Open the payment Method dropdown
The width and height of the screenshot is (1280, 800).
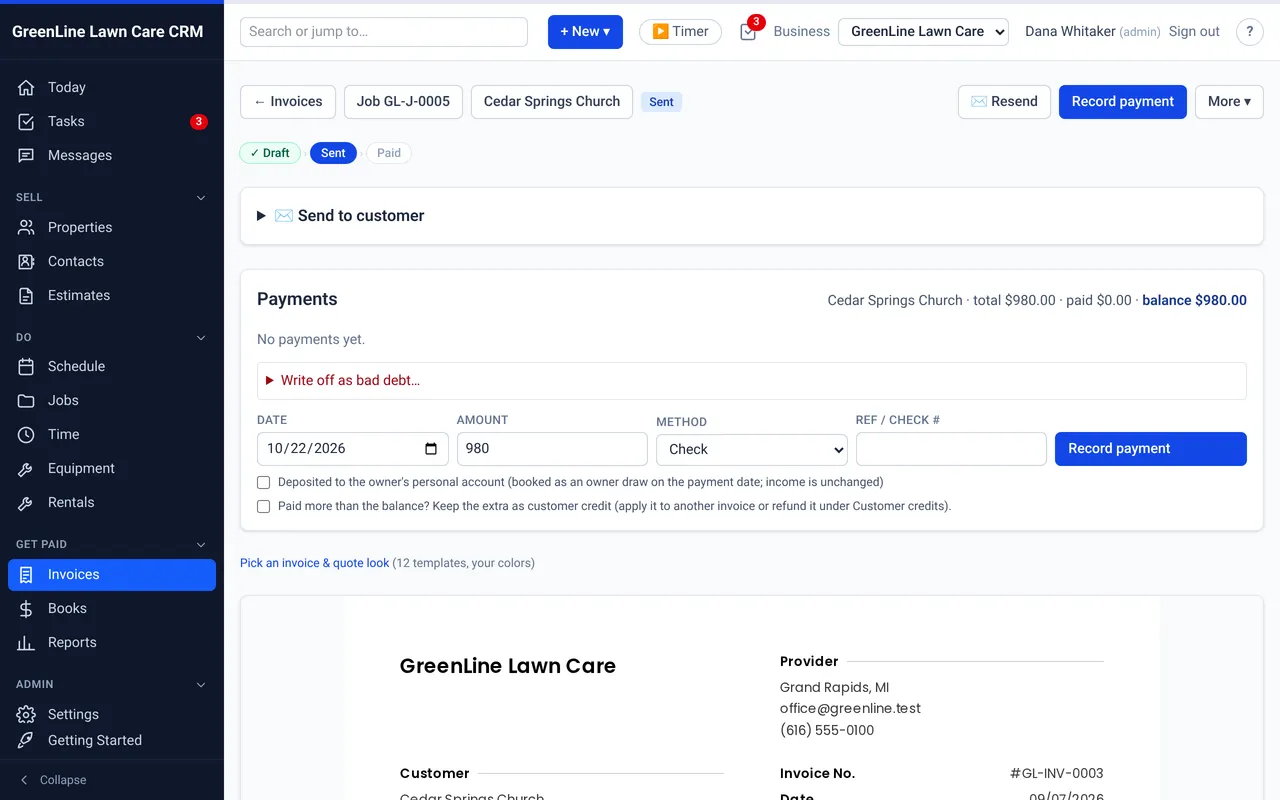(752, 450)
